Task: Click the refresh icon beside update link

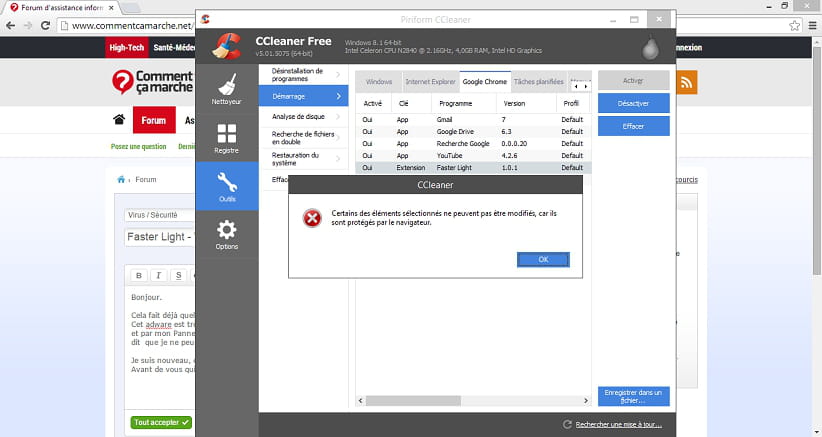Action: point(567,424)
